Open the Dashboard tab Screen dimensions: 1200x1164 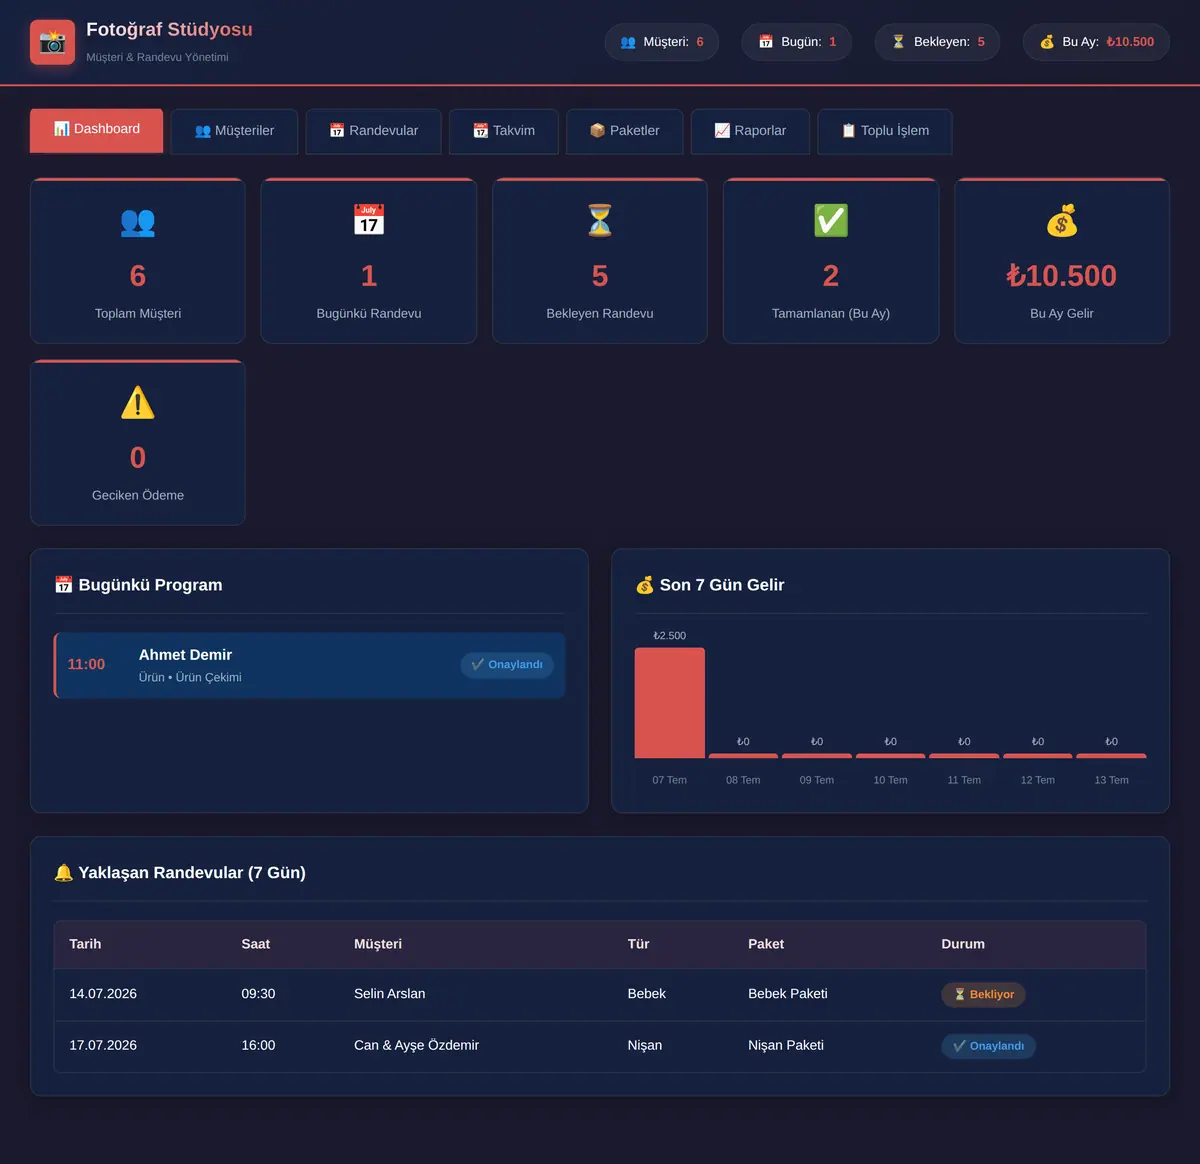click(x=96, y=130)
